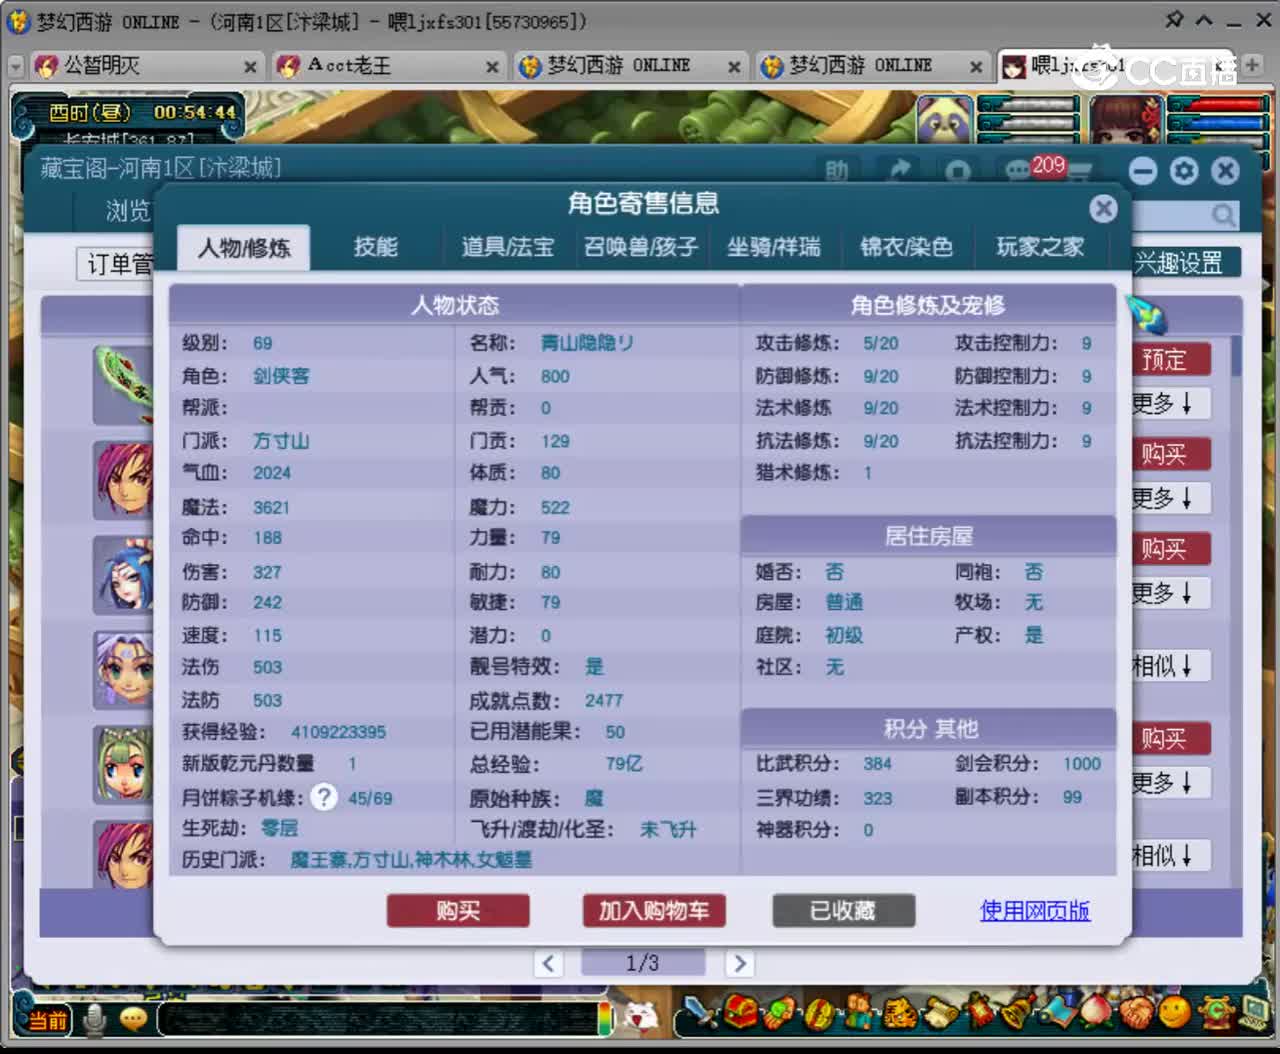Image resolution: width=1280 pixels, height=1054 pixels.
Task: Click the green swirl icon in bottom toolbar
Action: (1215, 1012)
